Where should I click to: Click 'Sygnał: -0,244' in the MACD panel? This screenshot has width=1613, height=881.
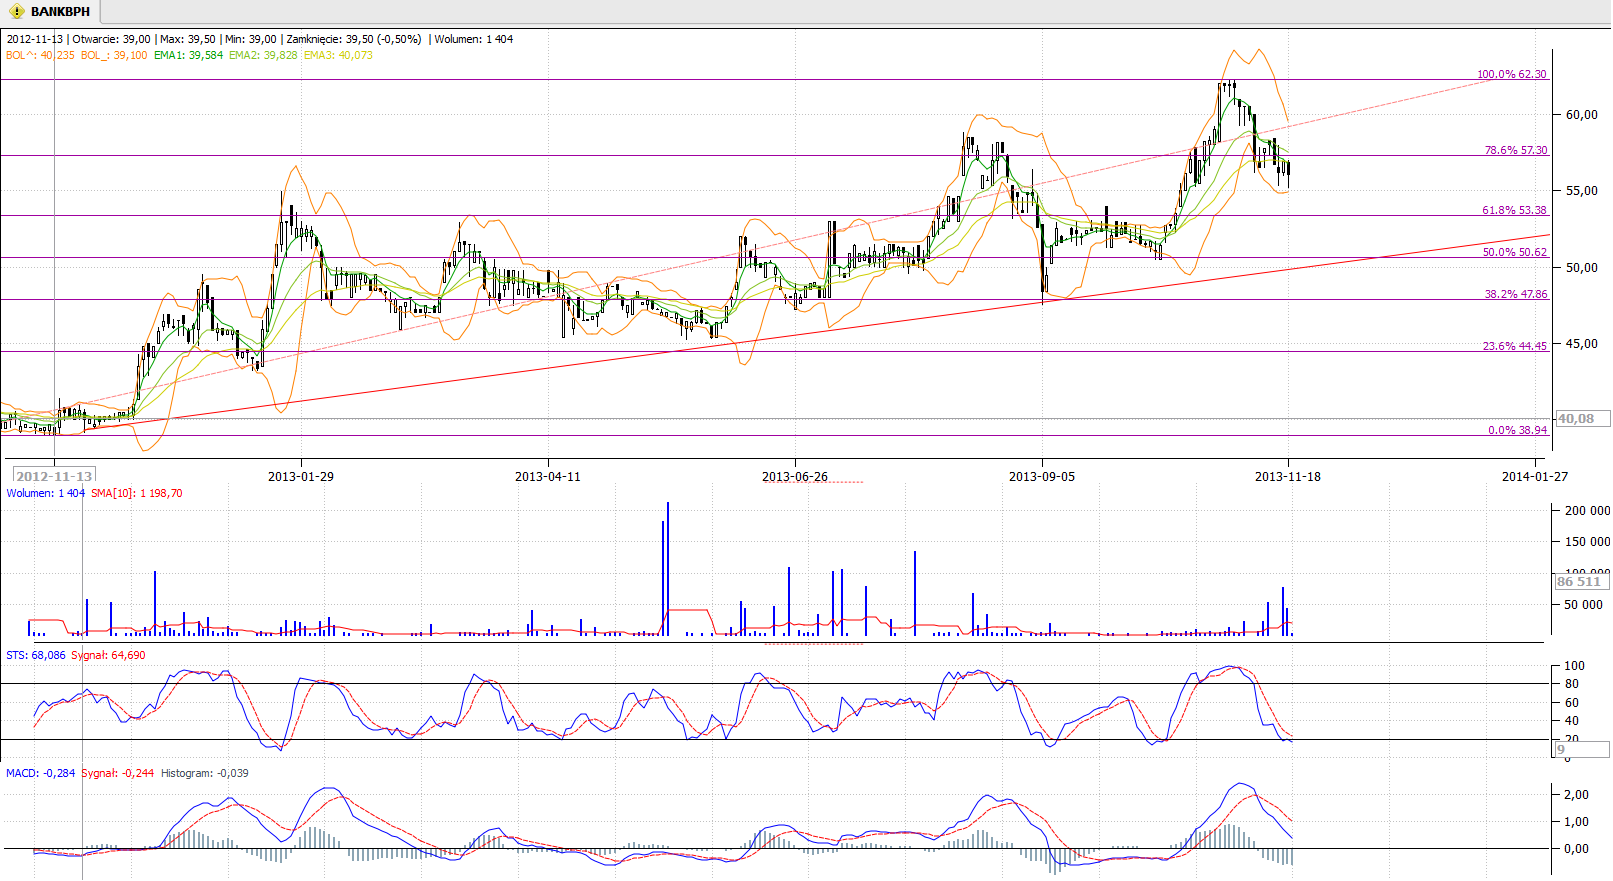(x=118, y=773)
